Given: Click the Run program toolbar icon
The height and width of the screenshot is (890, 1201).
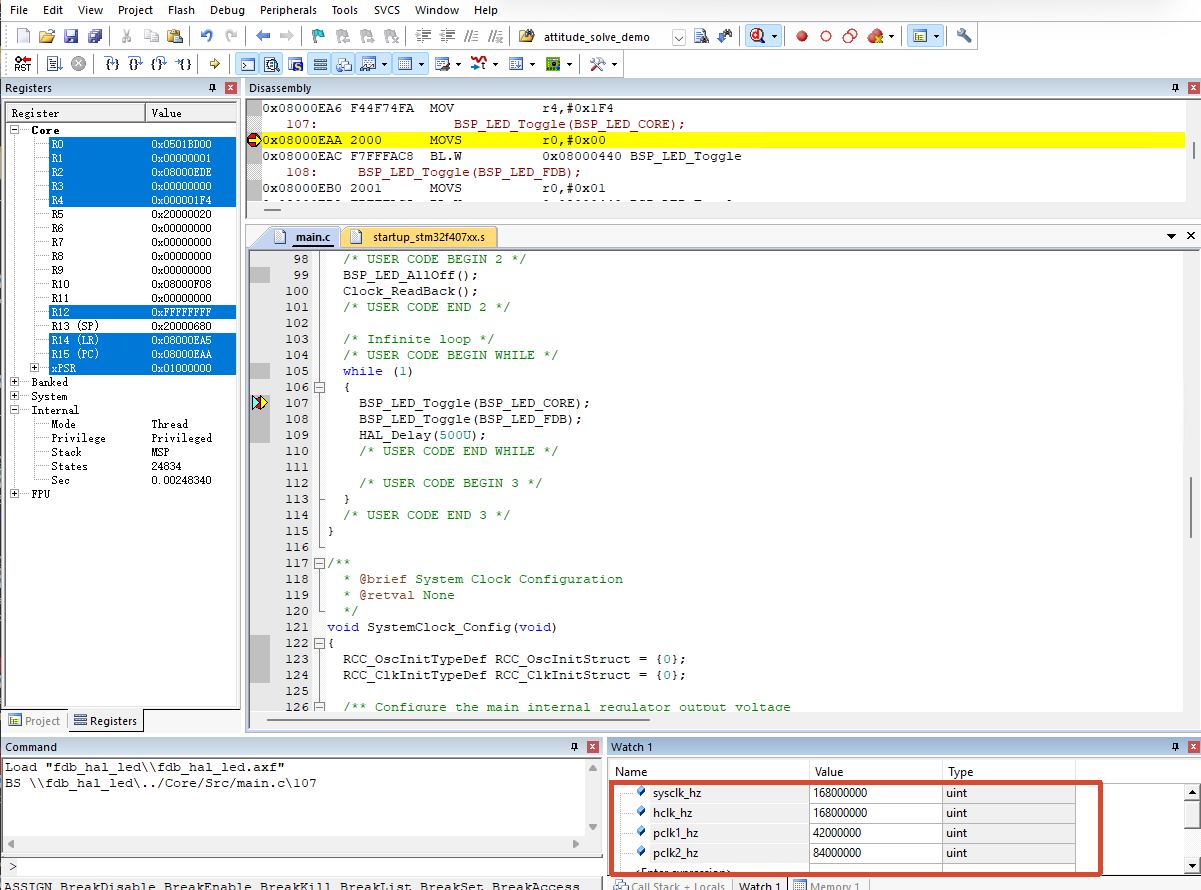Looking at the screenshot, I should [x=54, y=64].
